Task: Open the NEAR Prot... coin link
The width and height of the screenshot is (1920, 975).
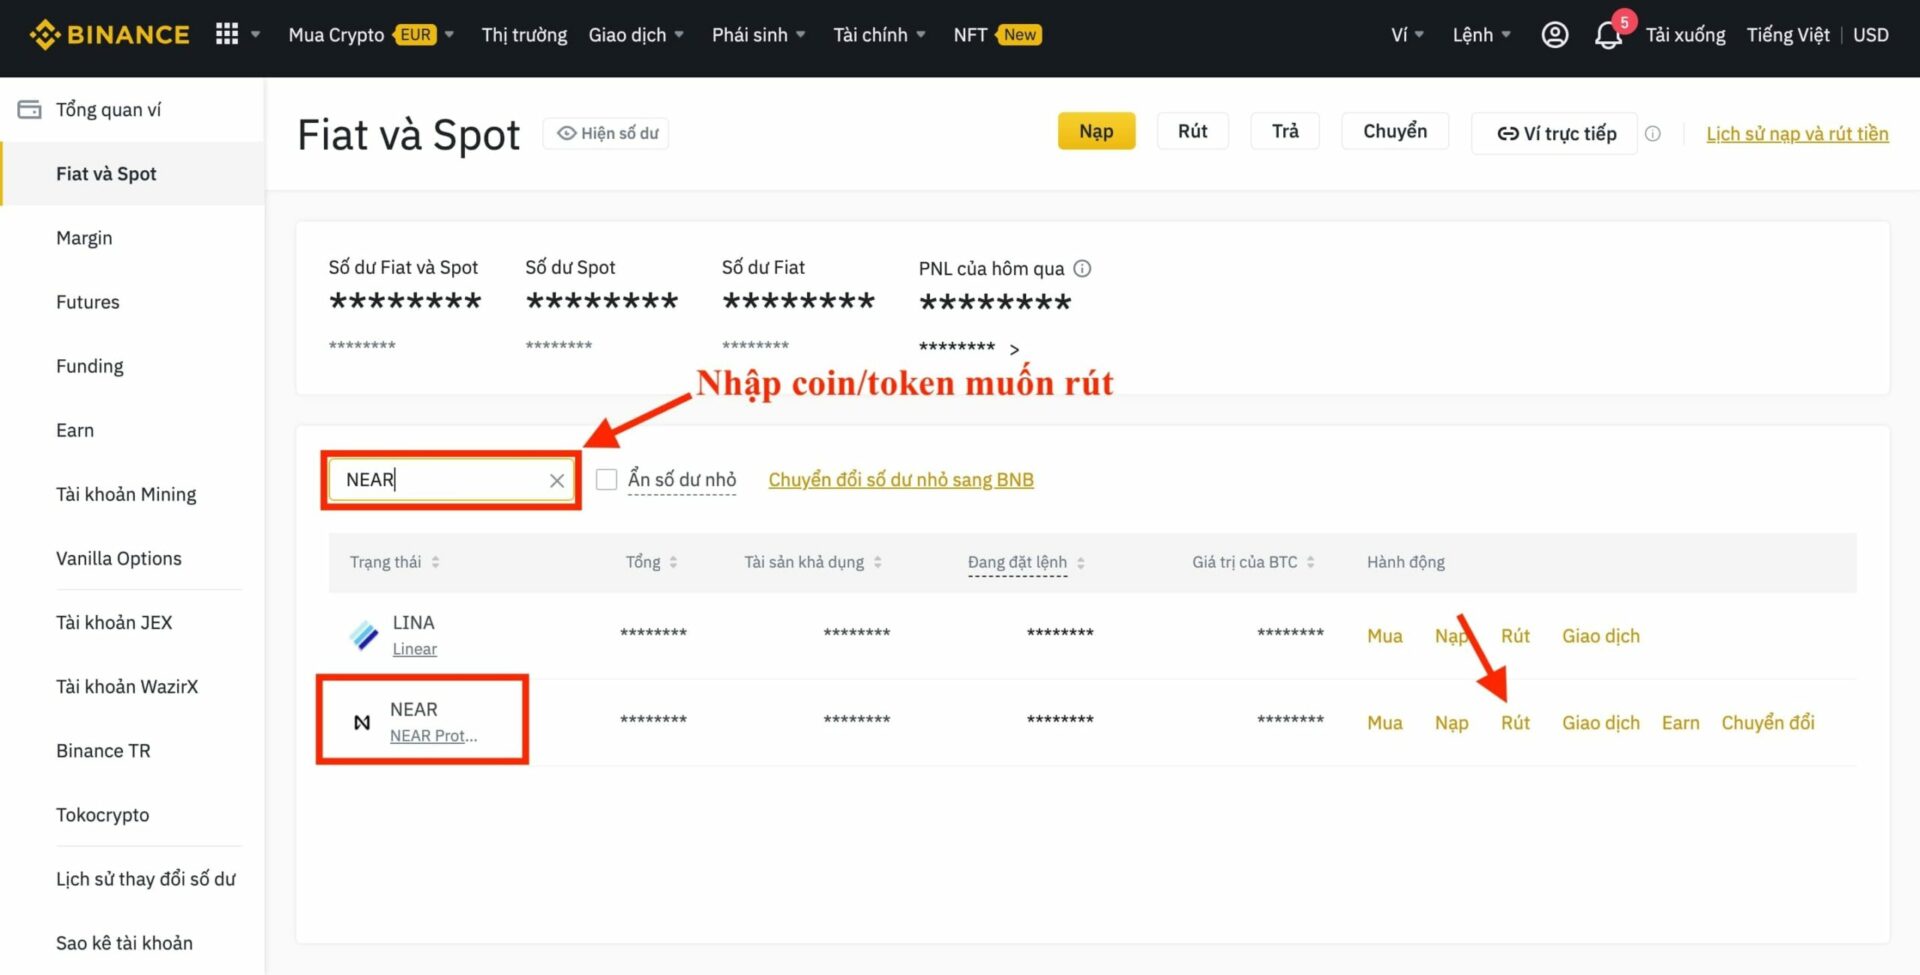Action: (x=434, y=736)
